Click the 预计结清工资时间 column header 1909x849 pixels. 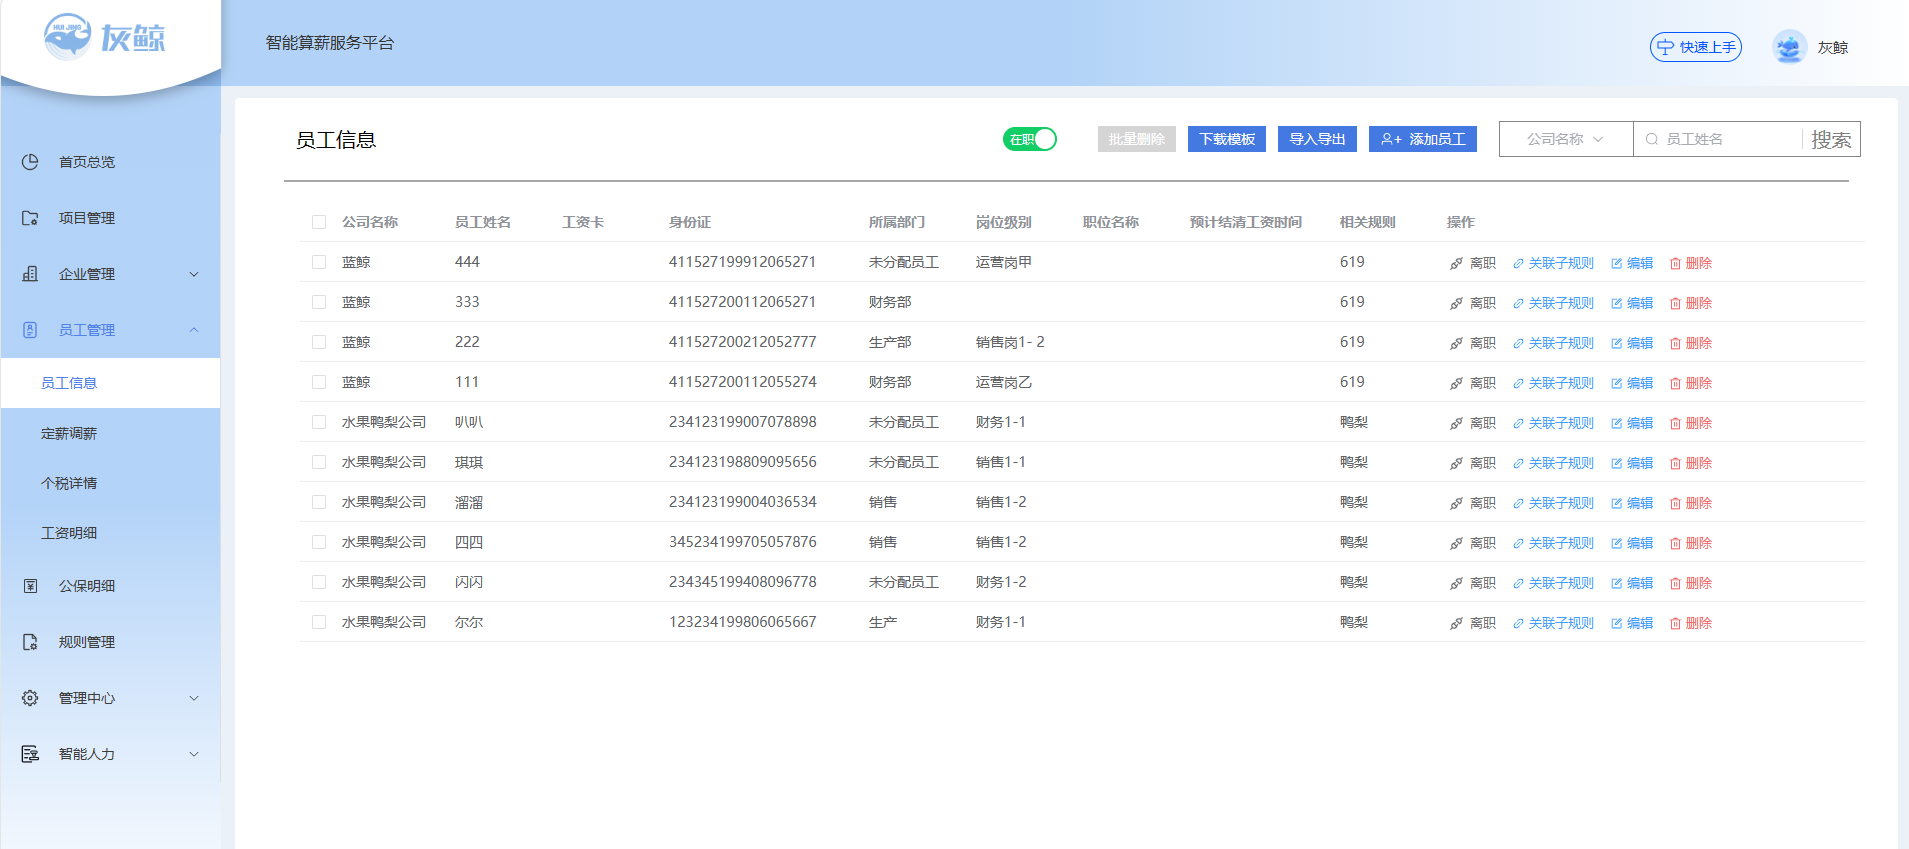(x=1245, y=222)
